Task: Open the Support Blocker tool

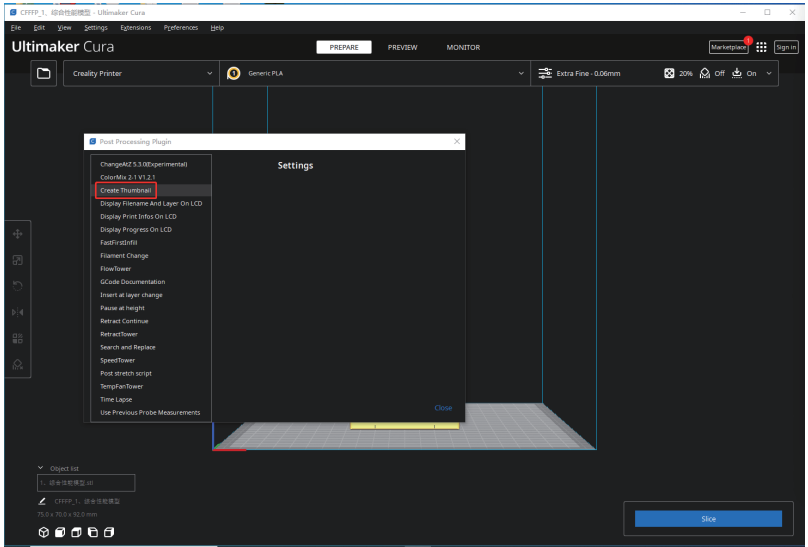Action: click(17, 365)
